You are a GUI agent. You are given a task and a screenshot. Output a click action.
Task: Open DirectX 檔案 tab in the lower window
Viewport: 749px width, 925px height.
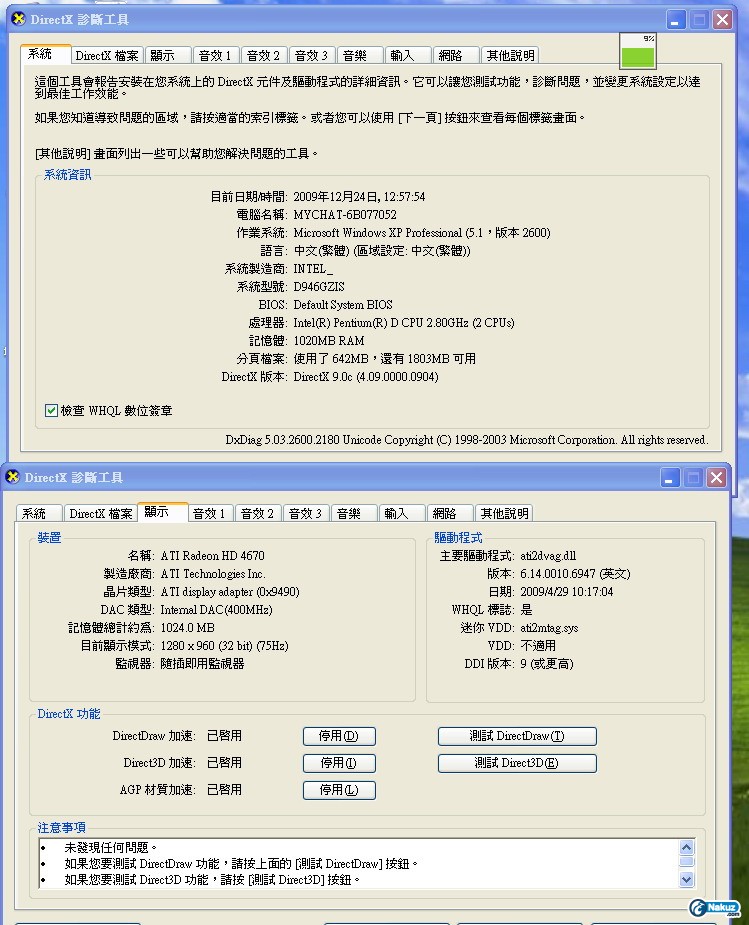[x=101, y=513]
